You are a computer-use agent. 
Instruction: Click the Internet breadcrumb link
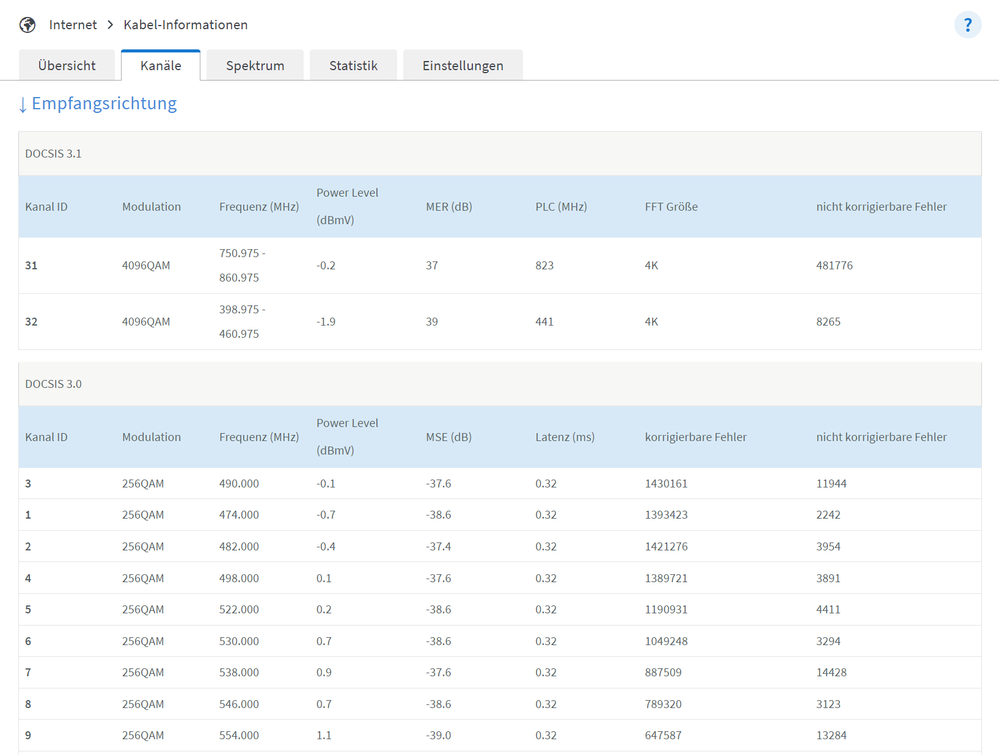tap(73, 25)
